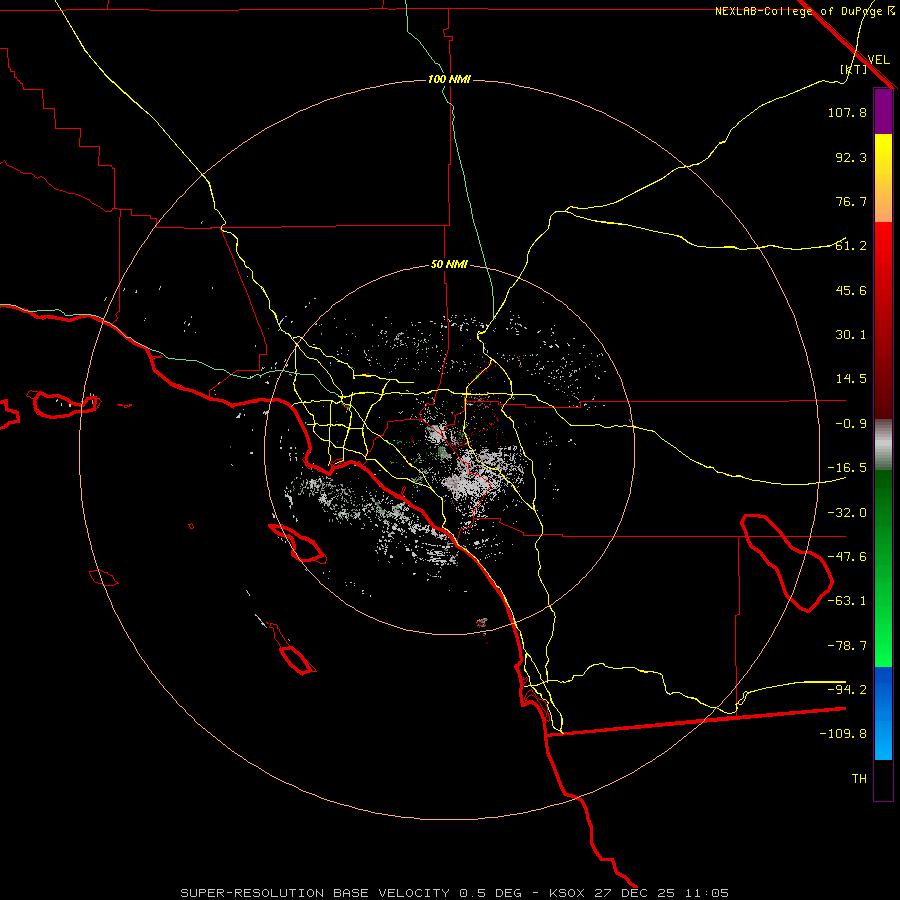Click the 30.1 velocity scale value

[x=851, y=335]
